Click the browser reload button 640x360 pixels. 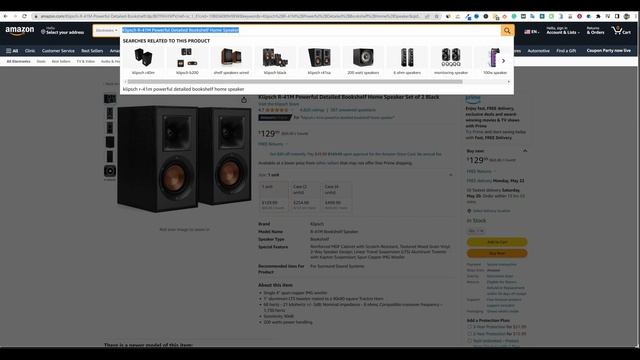click(x=24, y=16)
